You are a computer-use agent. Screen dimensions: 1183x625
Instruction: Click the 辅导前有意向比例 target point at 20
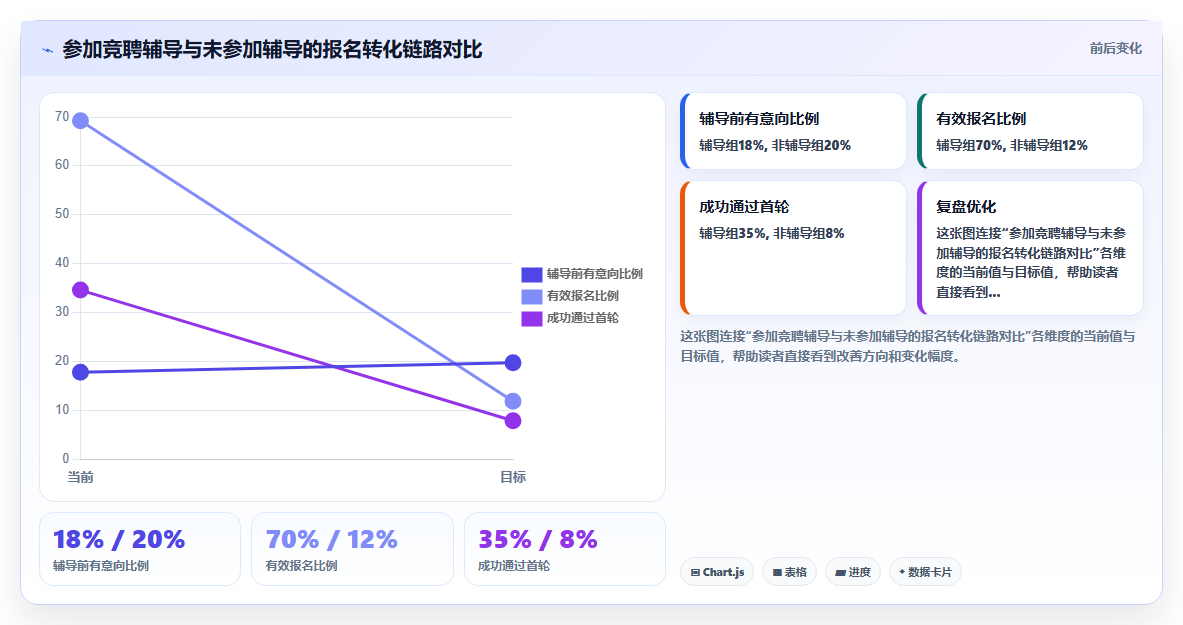pyautogui.click(x=512, y=362)
